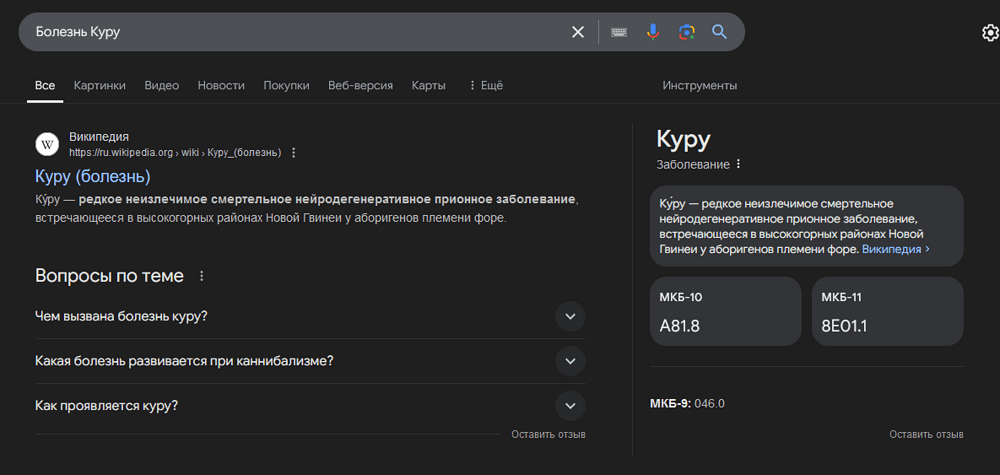This screenshot has width=1000, height=475.
Task: Switch to the Новости tab
Action: (x=221, y=85)
